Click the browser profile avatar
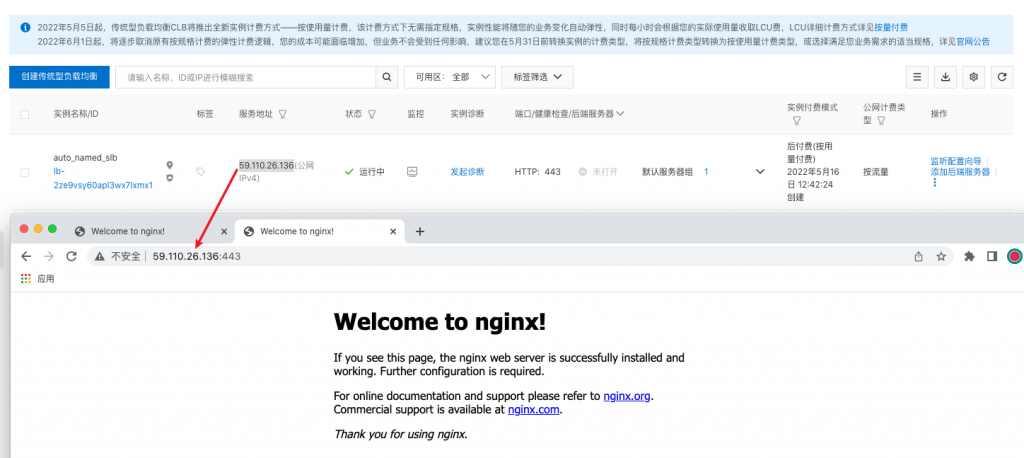1024x458 pixels. point(1014,257)
